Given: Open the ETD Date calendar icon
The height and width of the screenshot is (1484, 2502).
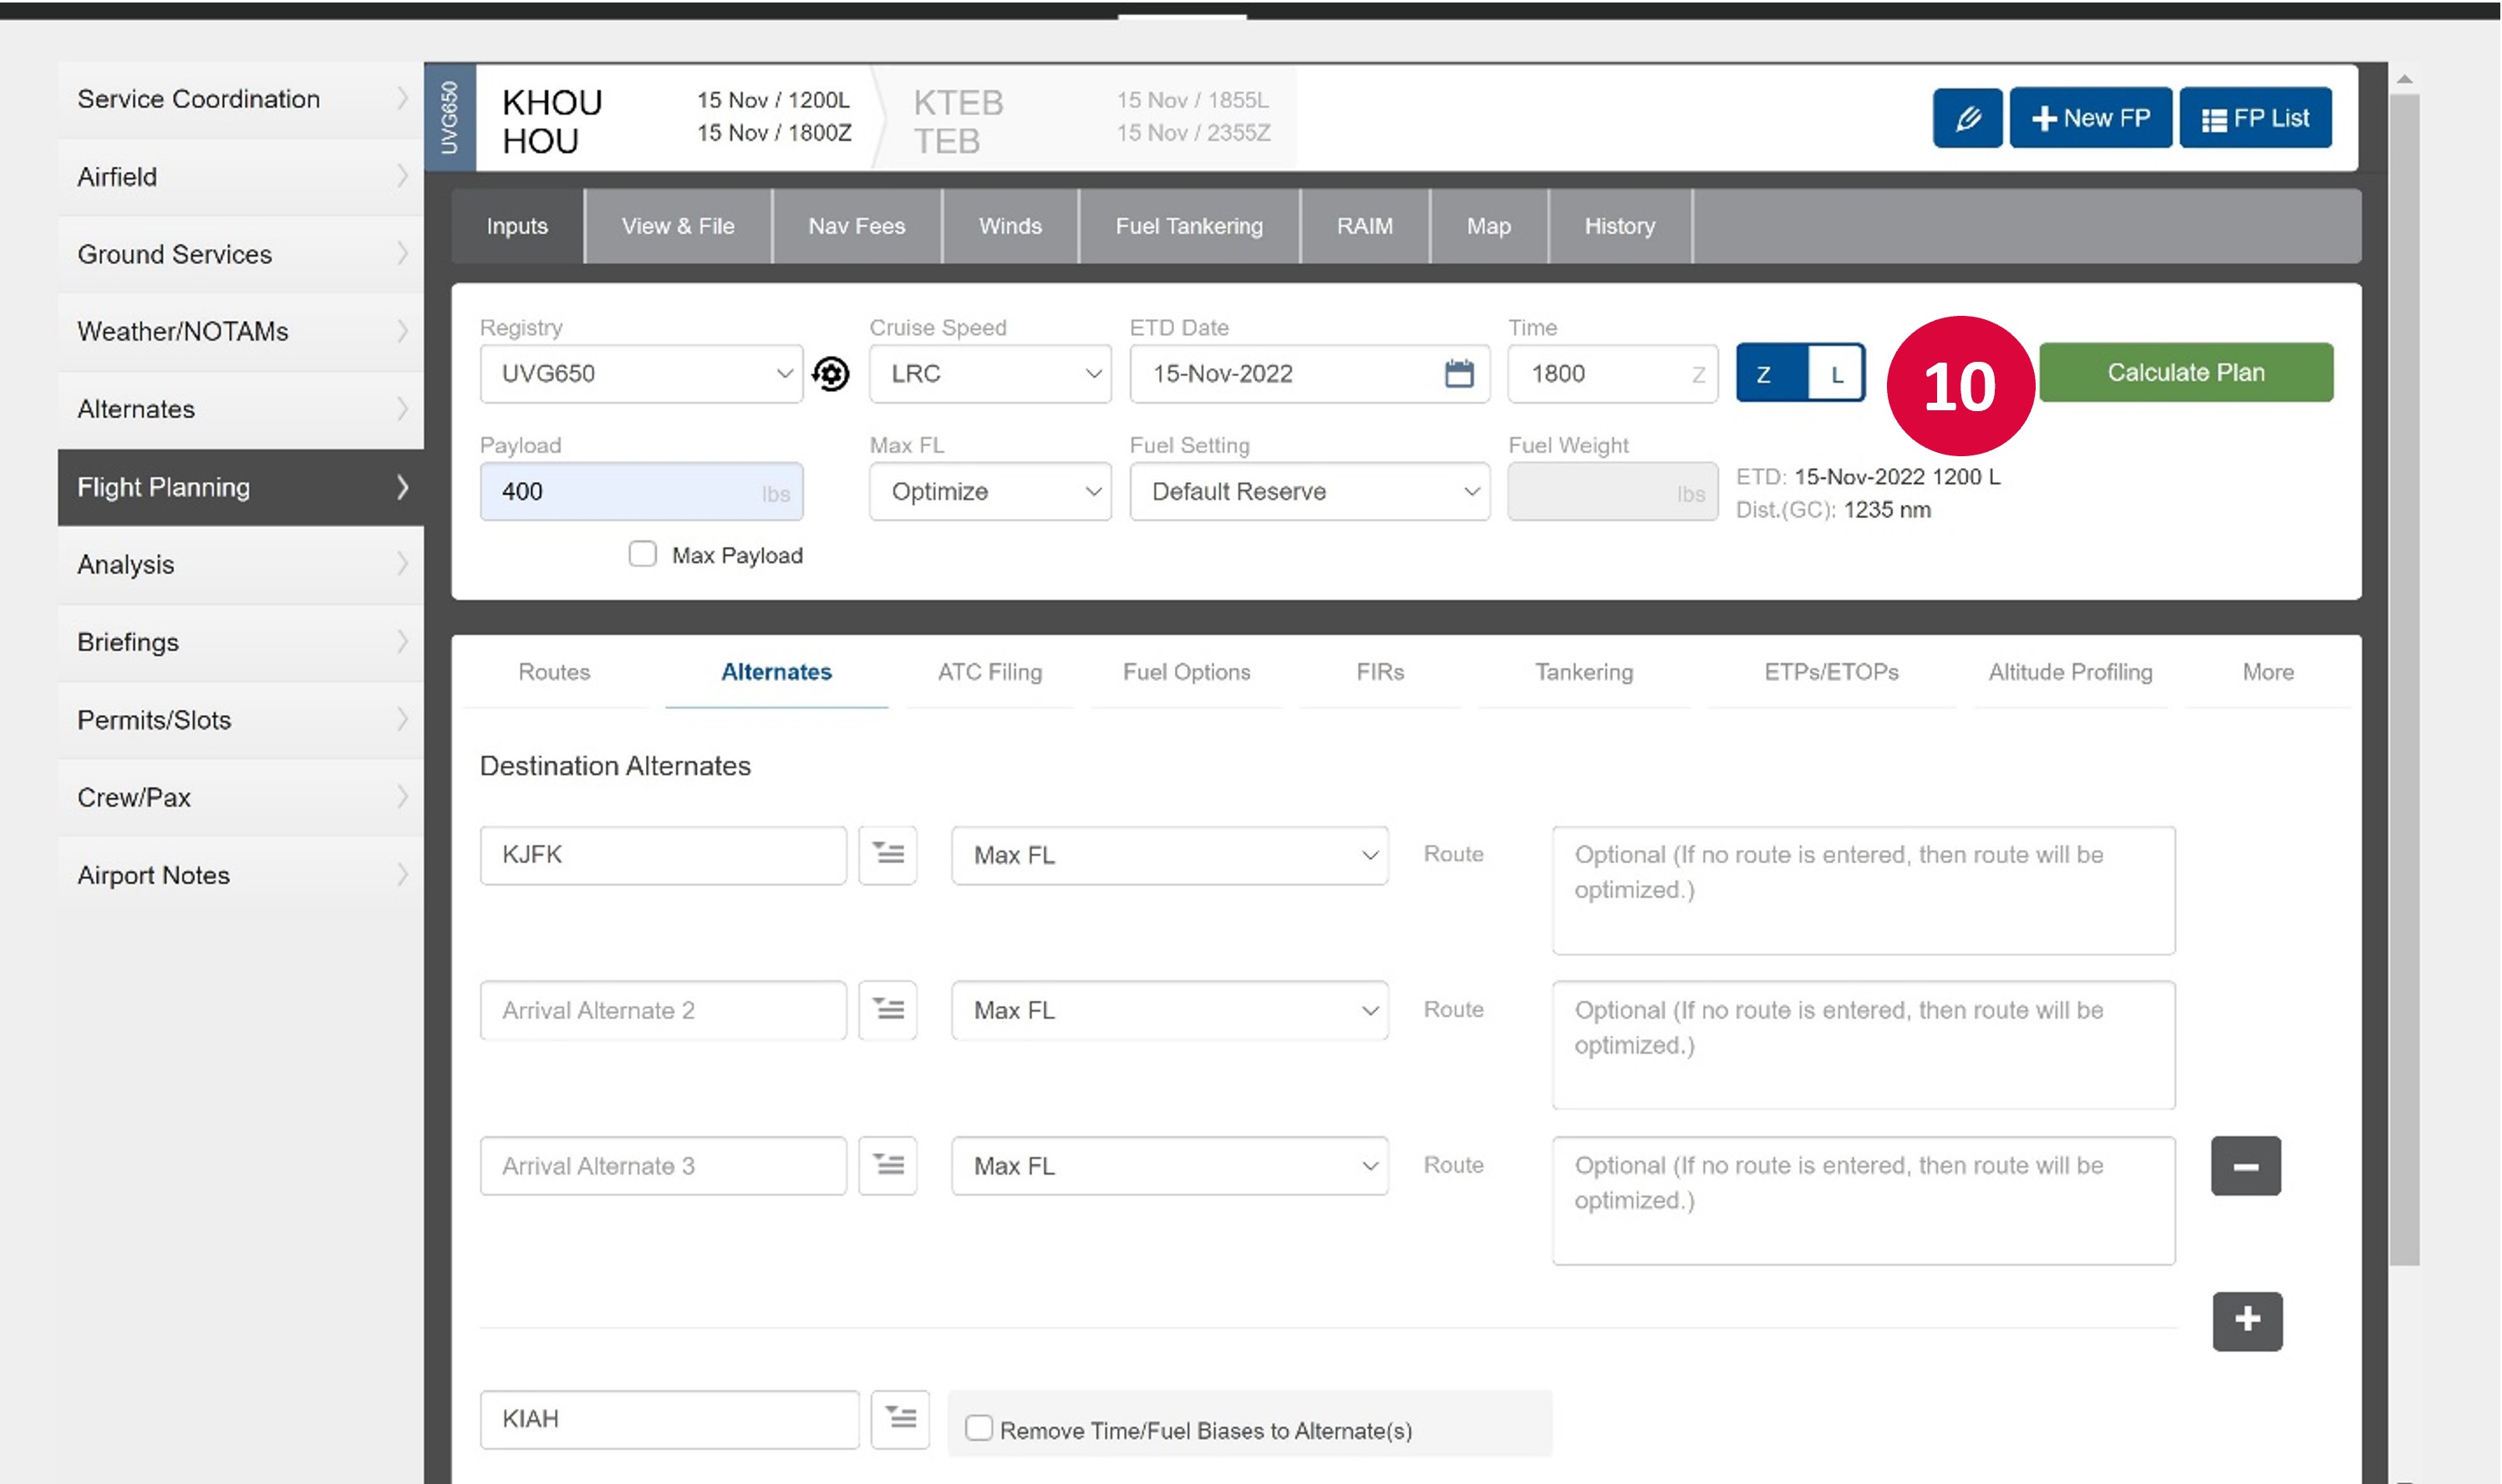Looking at the screenshot, I should pos(1459,373).
